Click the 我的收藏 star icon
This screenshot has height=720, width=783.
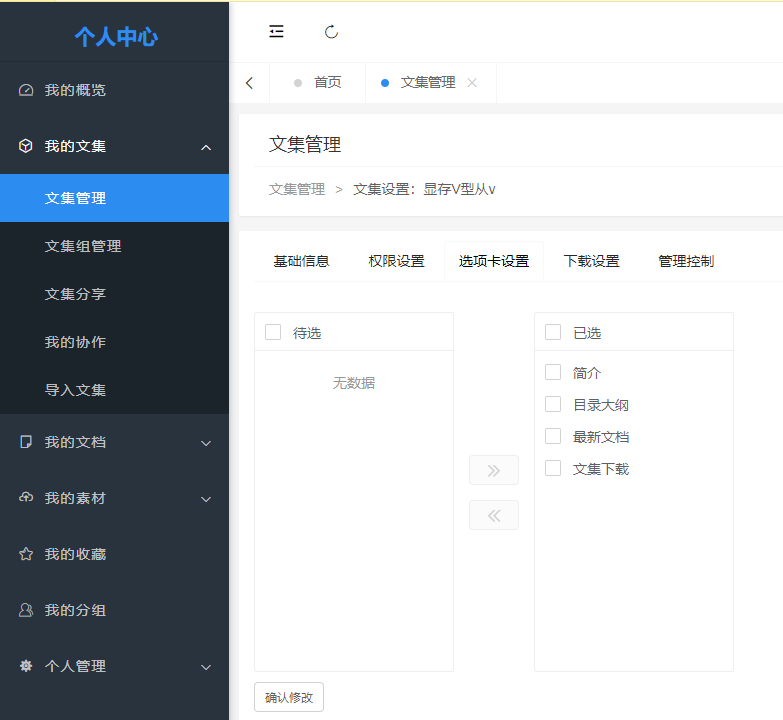pos(26,554)
